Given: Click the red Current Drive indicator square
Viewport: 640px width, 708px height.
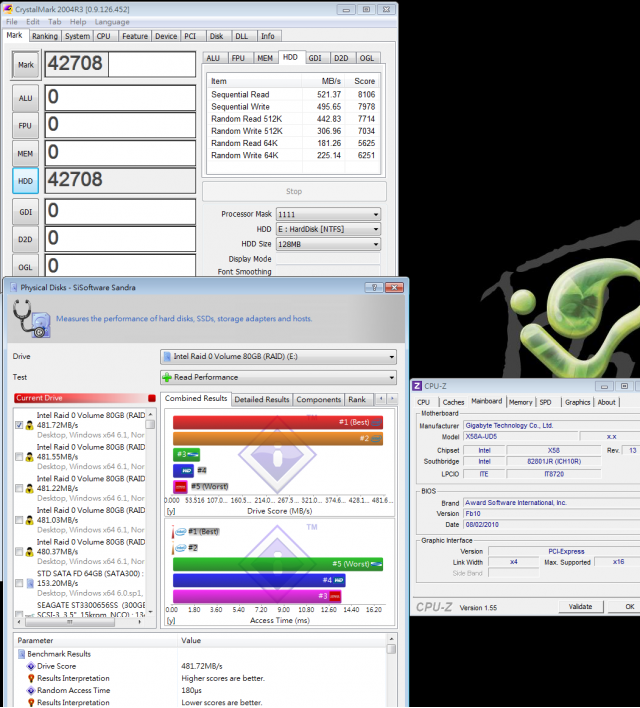Looking at the screenshot, I should [152, 398].
